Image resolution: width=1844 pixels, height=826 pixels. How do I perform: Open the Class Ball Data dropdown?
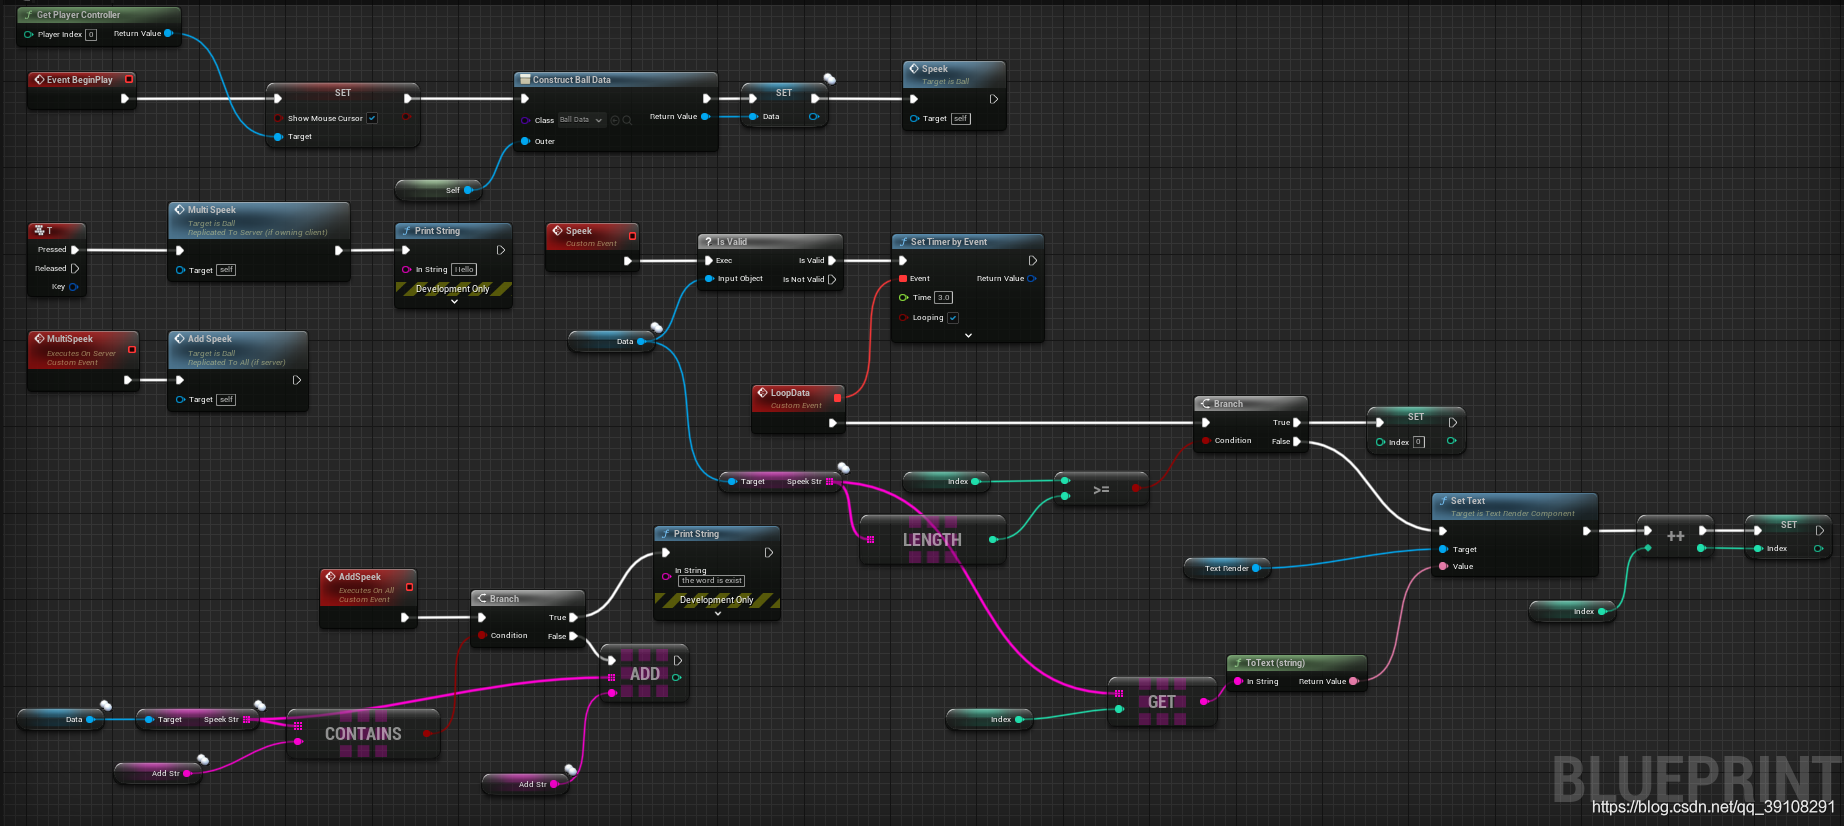(581, 120)
